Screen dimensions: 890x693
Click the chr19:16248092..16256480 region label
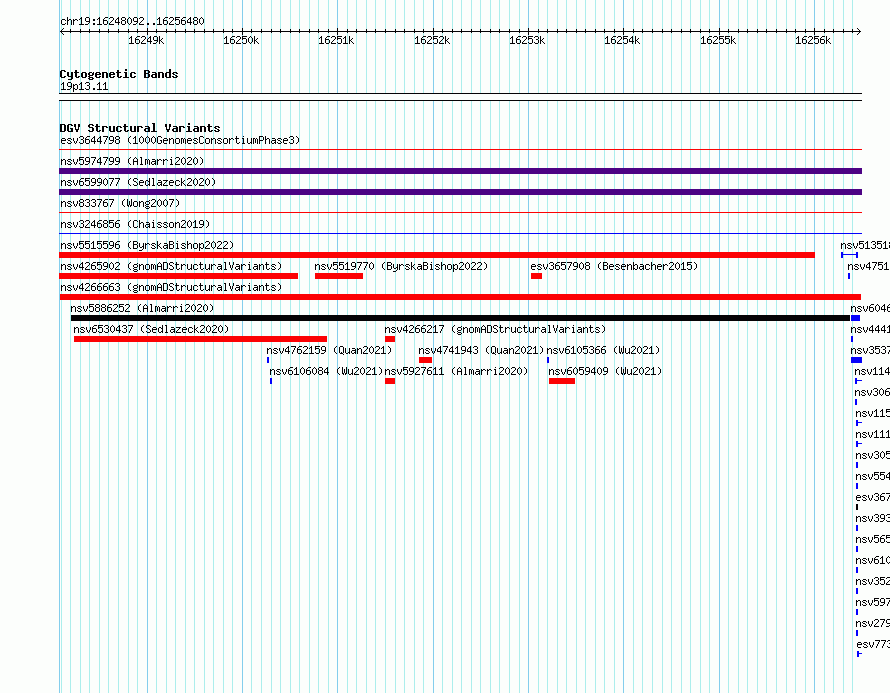tap(132, 21)
